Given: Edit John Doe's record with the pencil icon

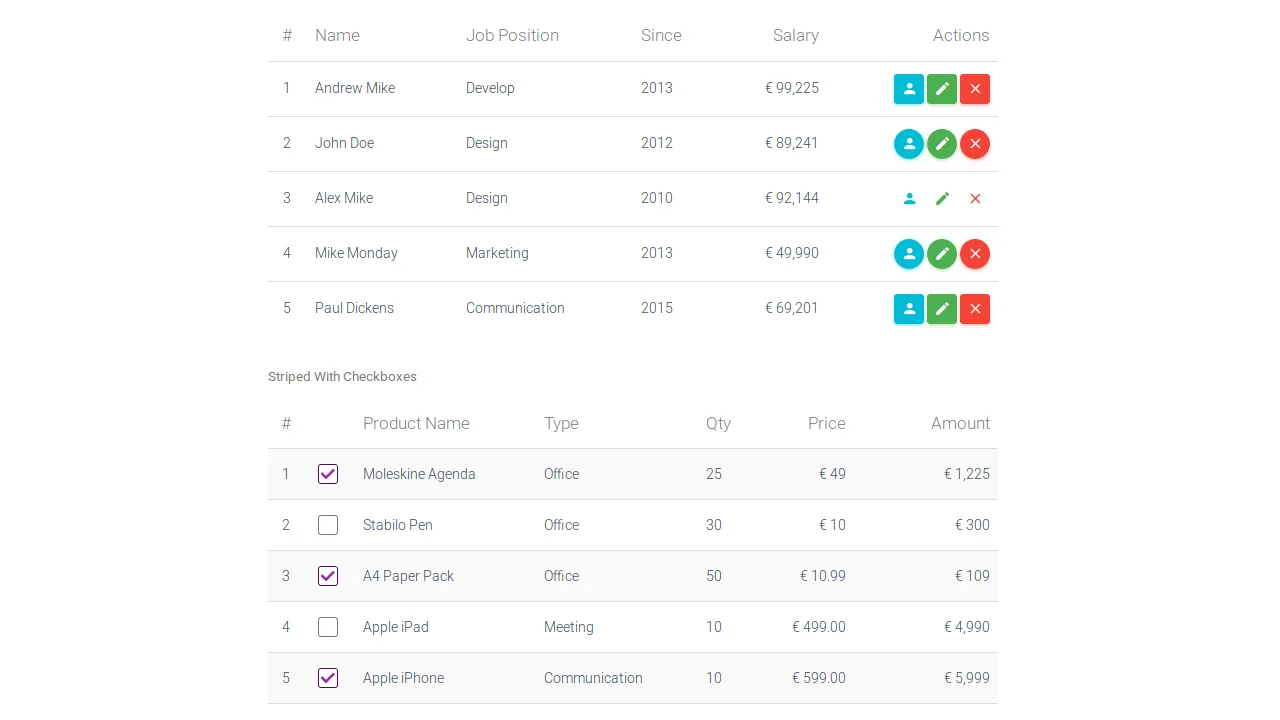Looking at the screenshot, I should coord(941,144).
